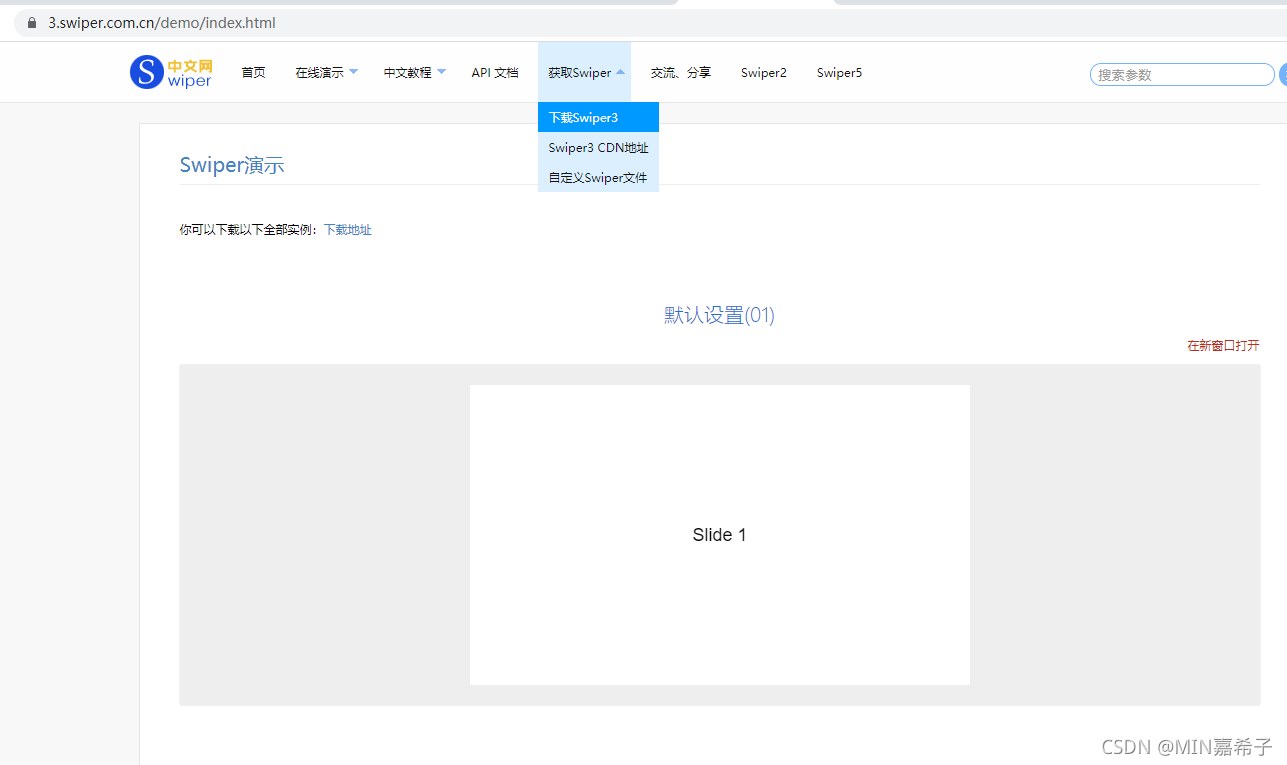This screenshot has height=765, width=1287.
Task: Click the Slide 1 demo slide
Action: point(720,535)
